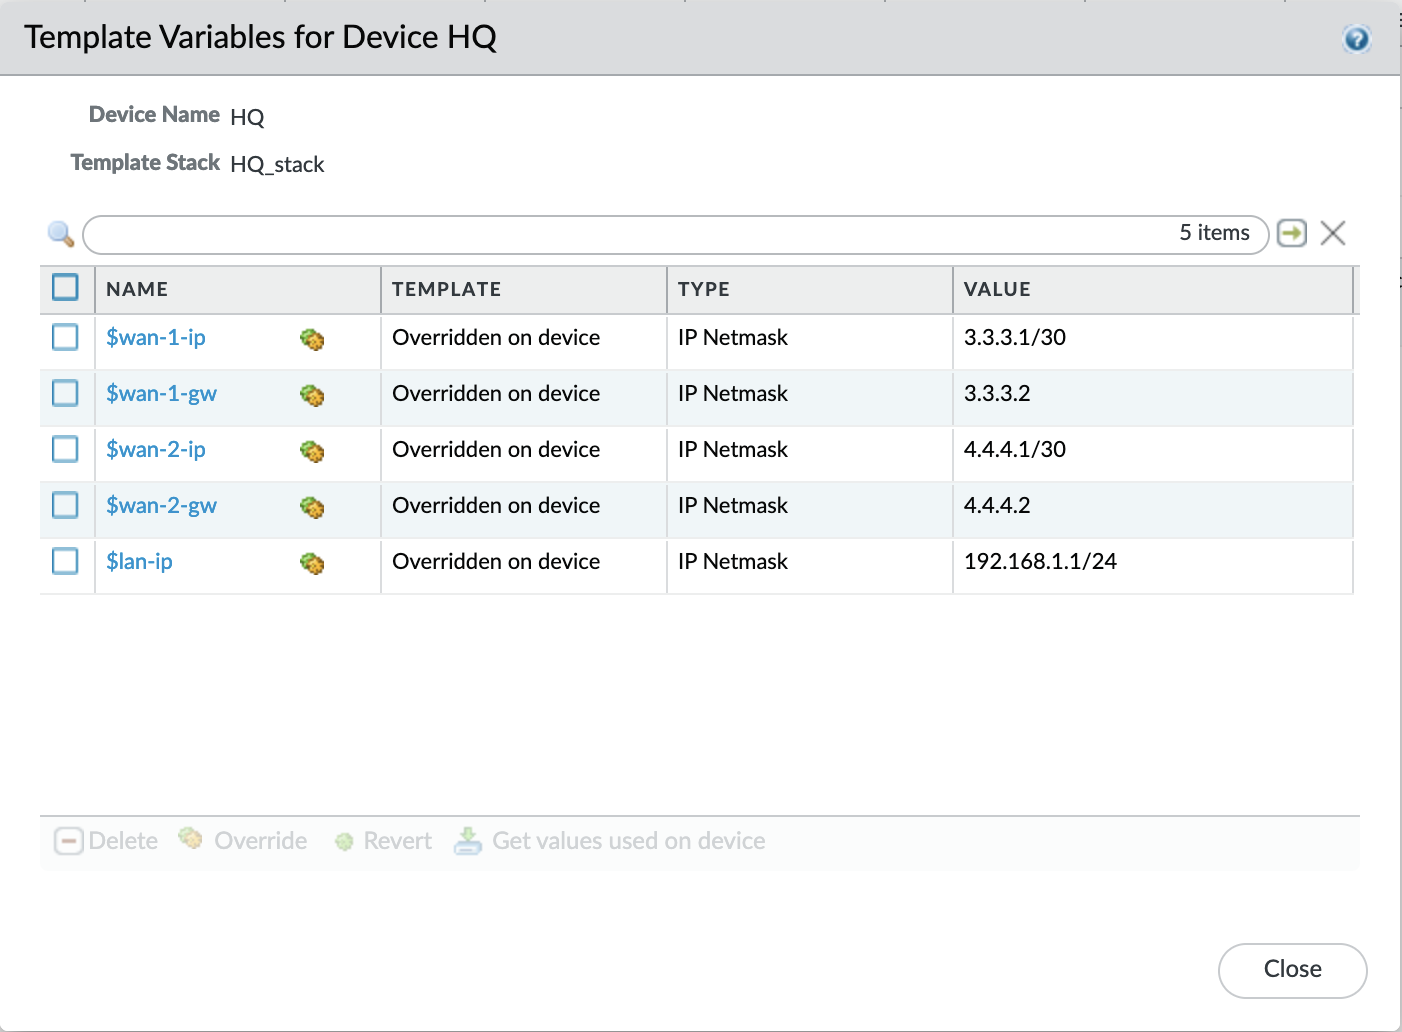Sort by the VALUE column header
Viewport: 1402px width, 1032px height.
[997, 289]
